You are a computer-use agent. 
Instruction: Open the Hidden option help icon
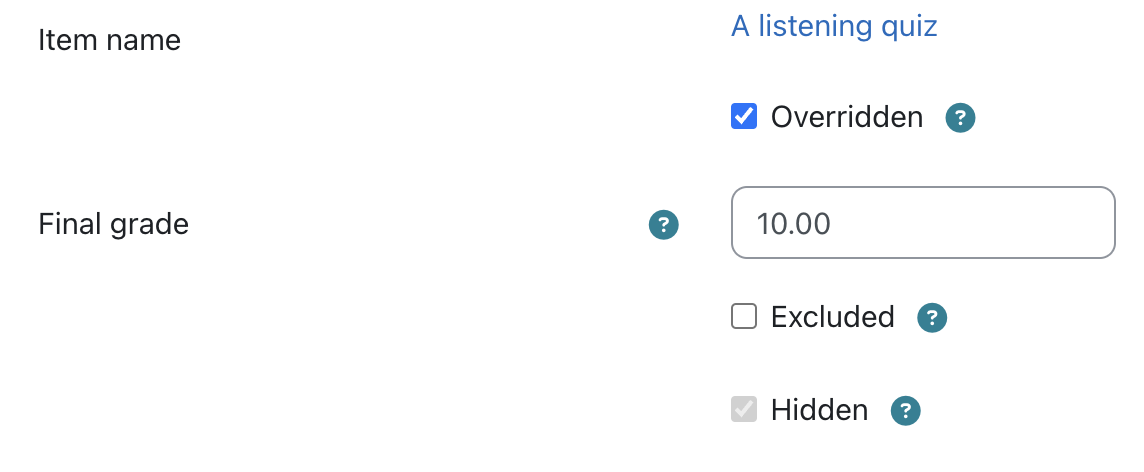(905, 411)
